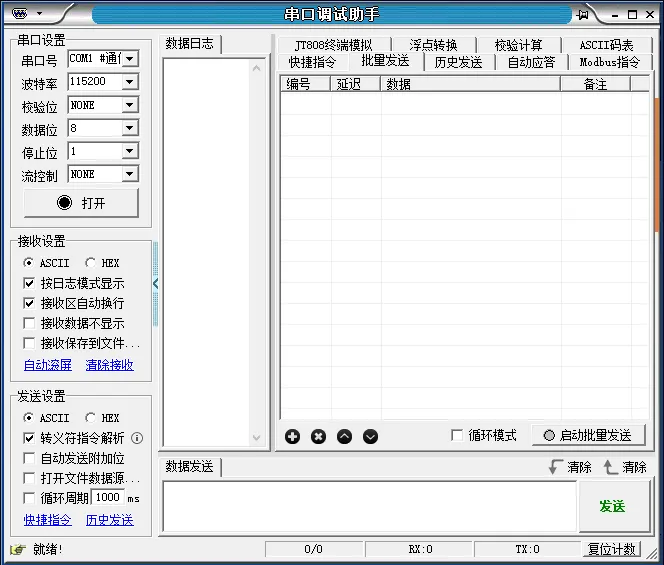Collapse left panel with the blue chevron
This screenshot has width=664, height=565.
pos(155,284)
